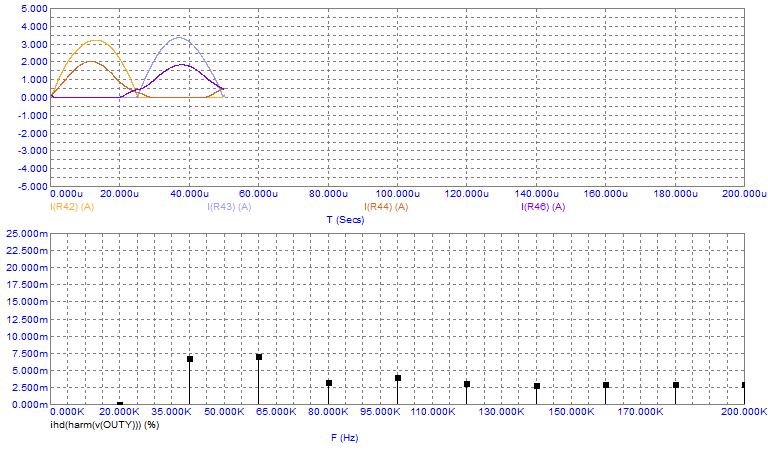768x453 pixels.
Task: Click the peak of the orange I(R42) curve
Action: pos(96,41)
